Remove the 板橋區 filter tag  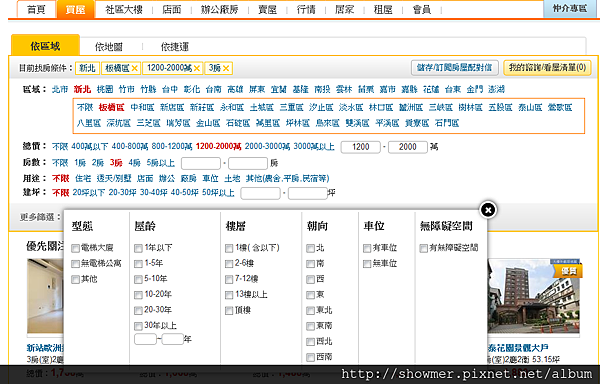pos(134,68)
